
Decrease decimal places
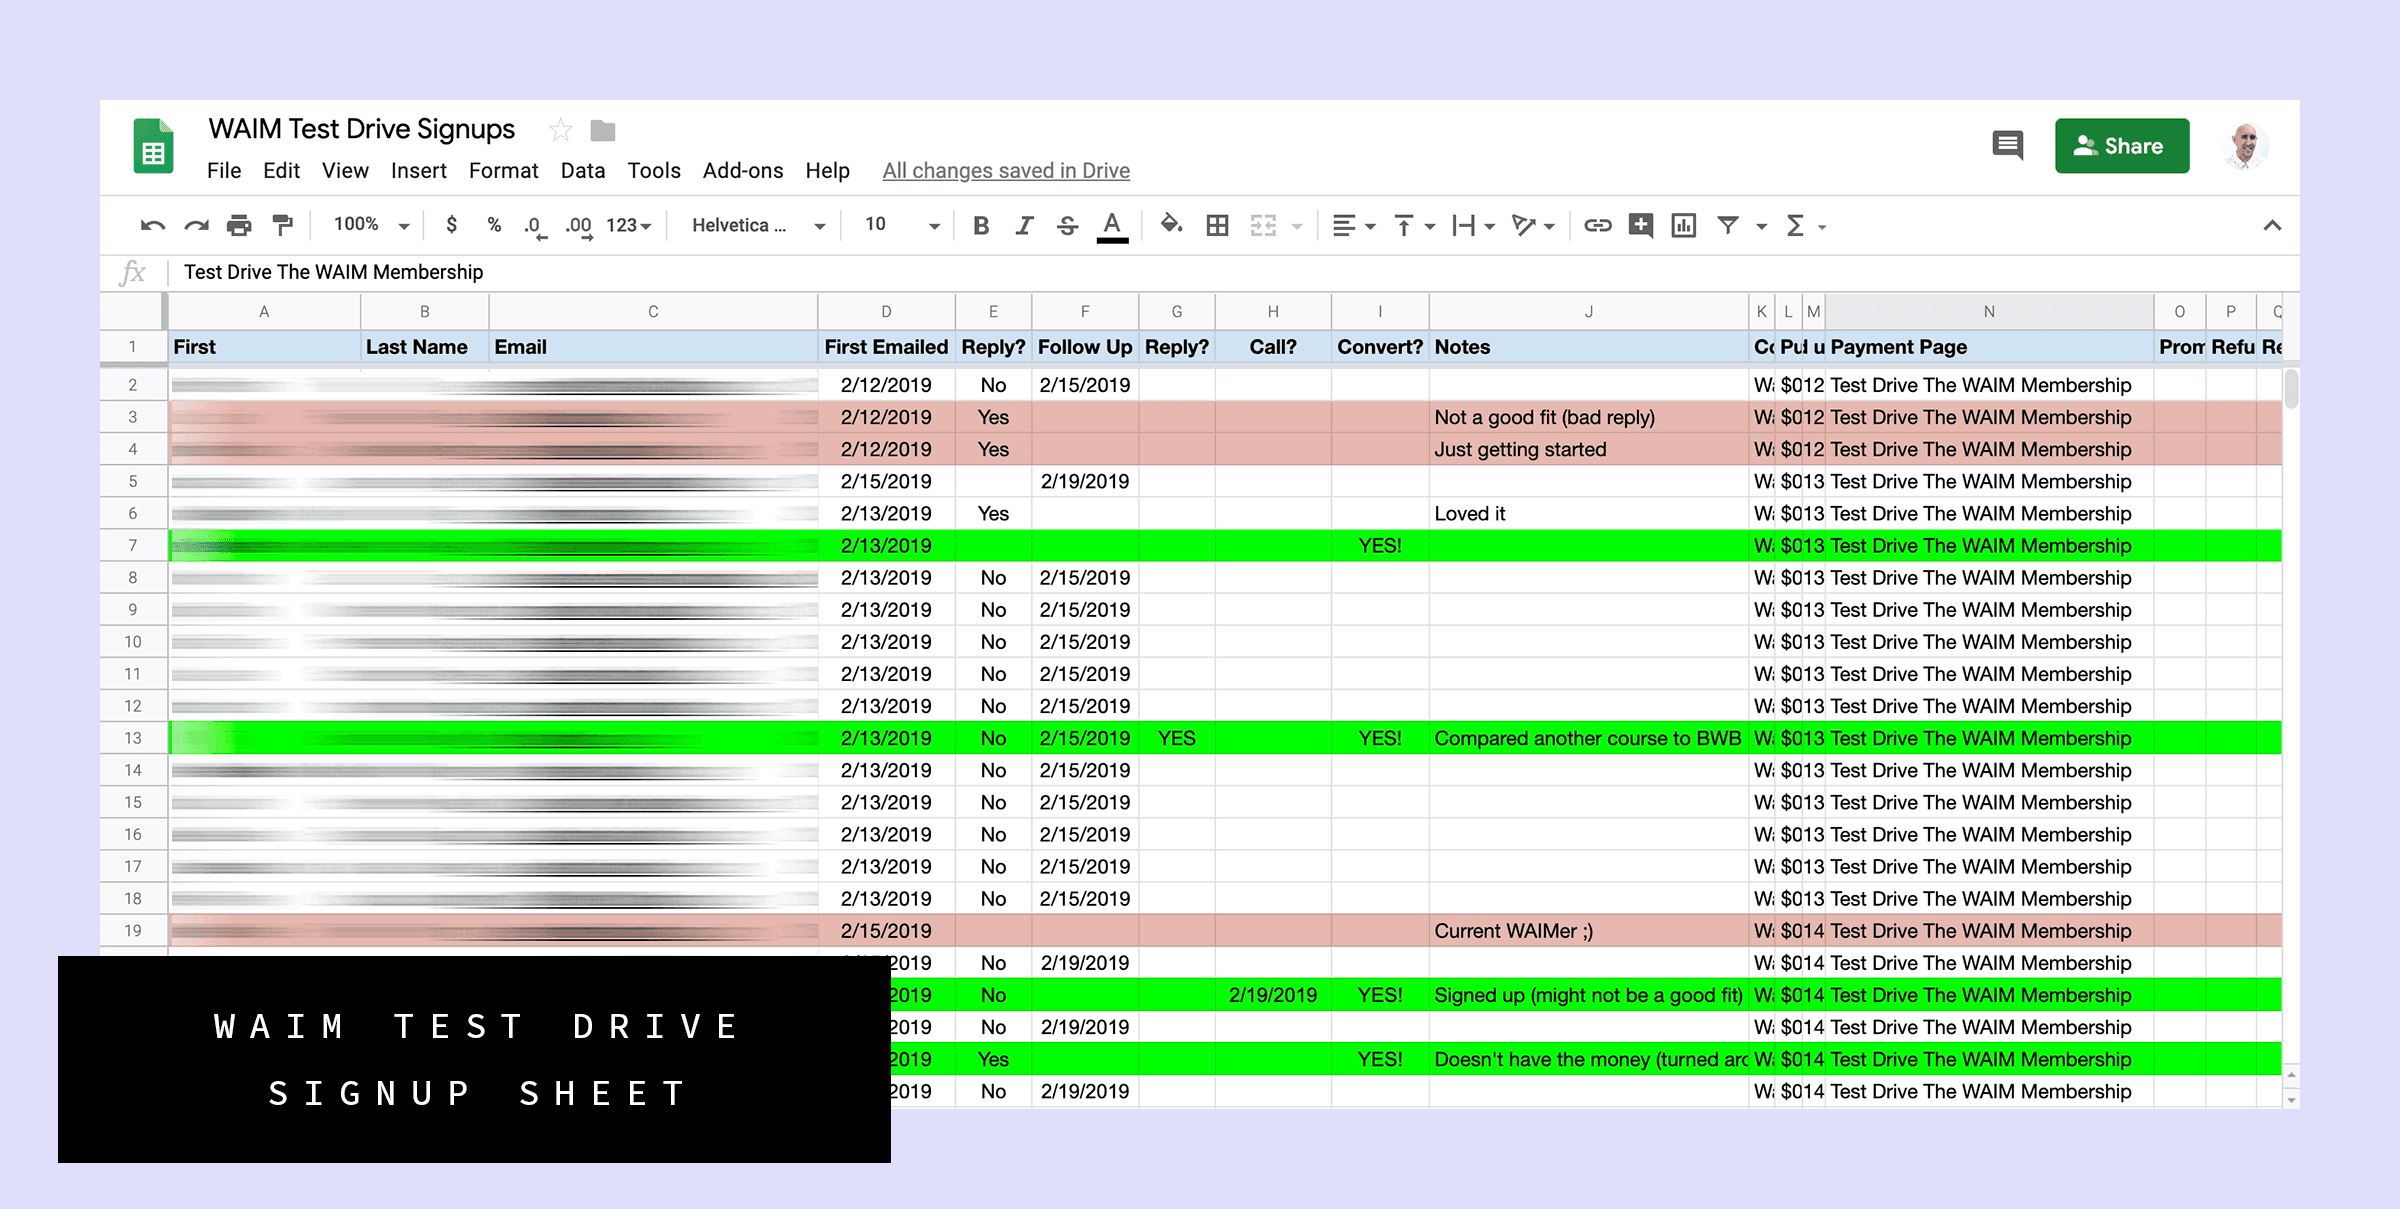click(534, 225)
